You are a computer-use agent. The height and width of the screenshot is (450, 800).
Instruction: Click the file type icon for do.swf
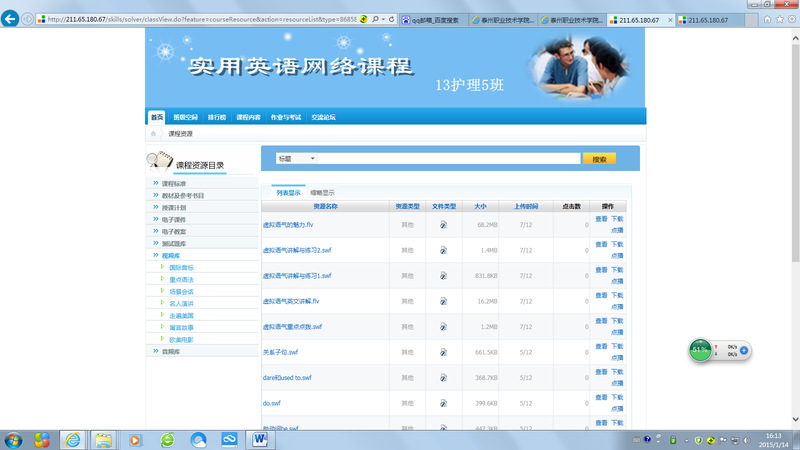tap(443, 403)
